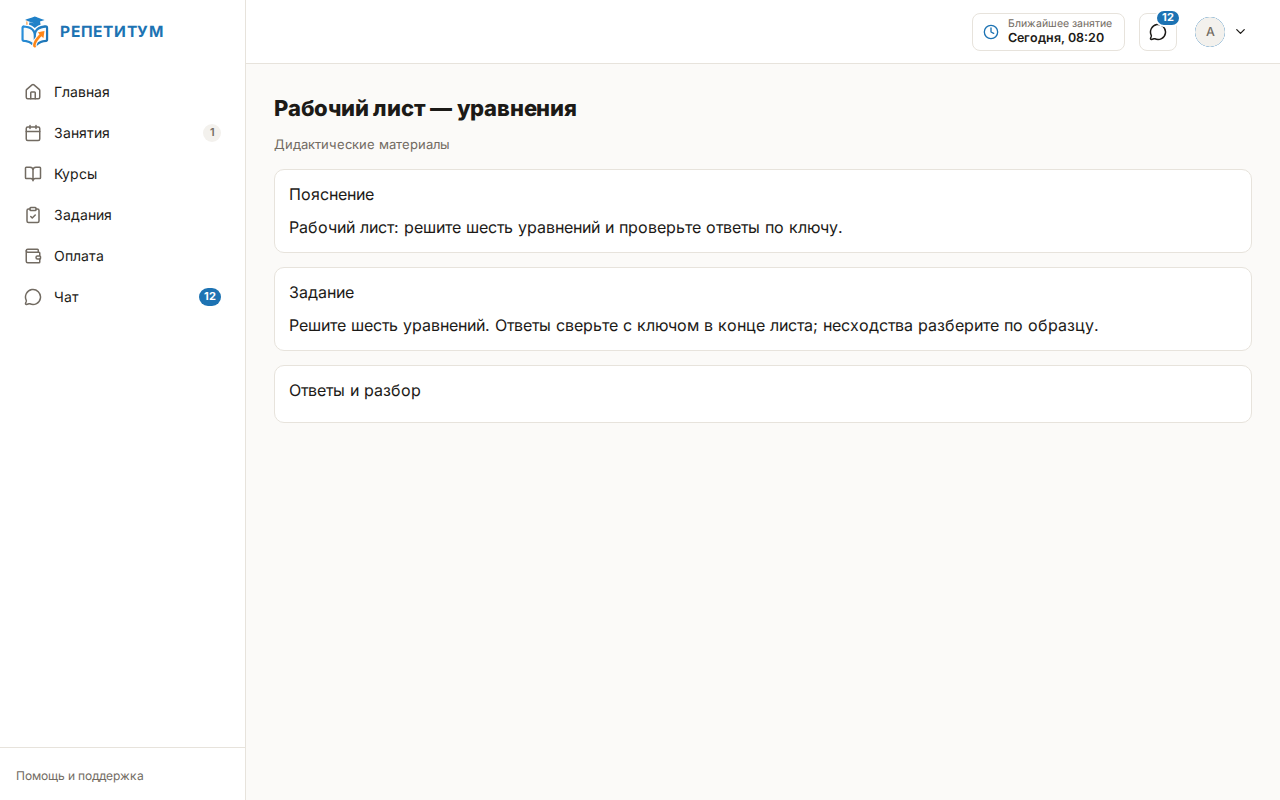The height and width of the screenshot is (800, 1280).
Task: Click the chat bubble icon beside Чат
Action: 33,297
